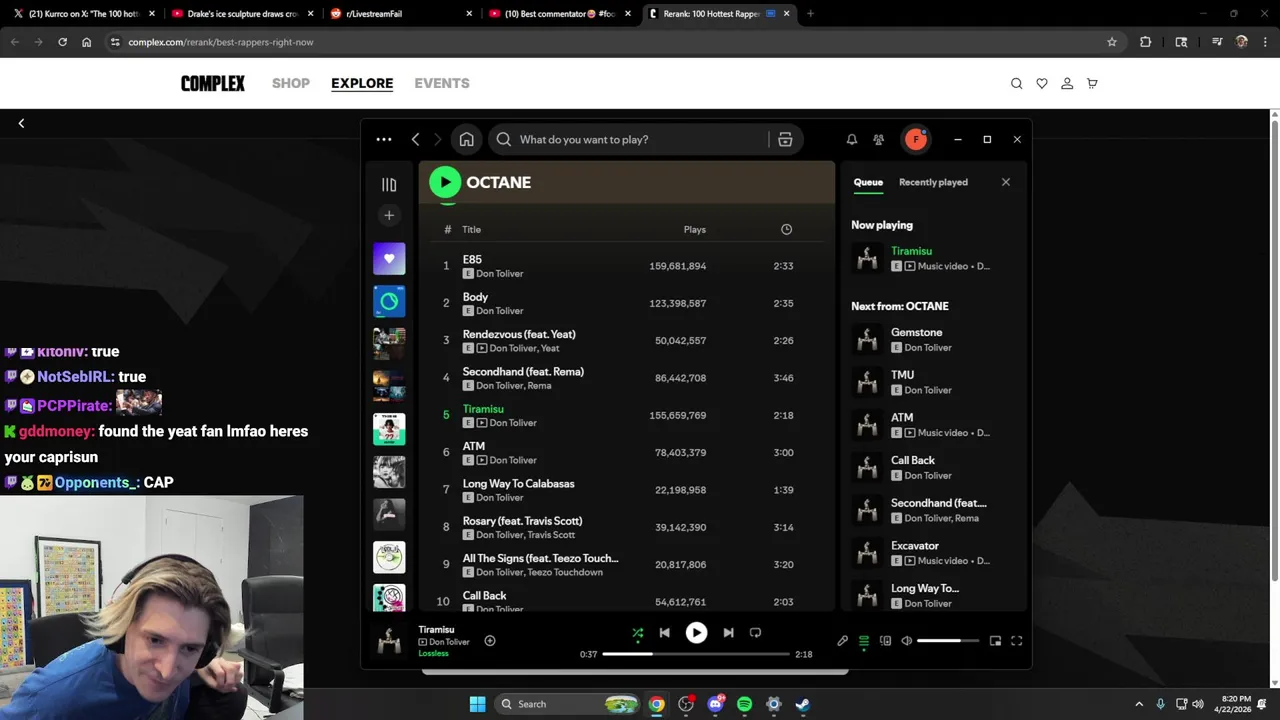This screenshot has height=720, width=1280.
Task: Toggle repeat mode
Action: click(x=755, y=633)
